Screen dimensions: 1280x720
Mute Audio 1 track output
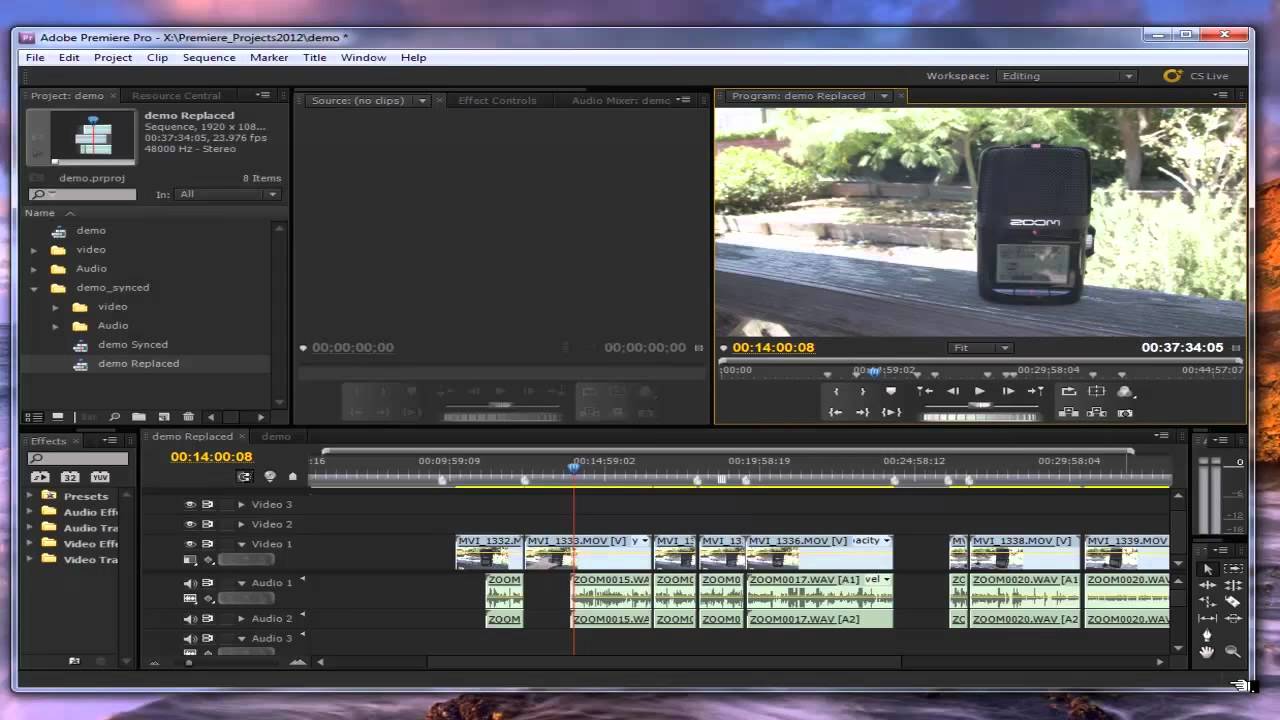click(190, 583)
